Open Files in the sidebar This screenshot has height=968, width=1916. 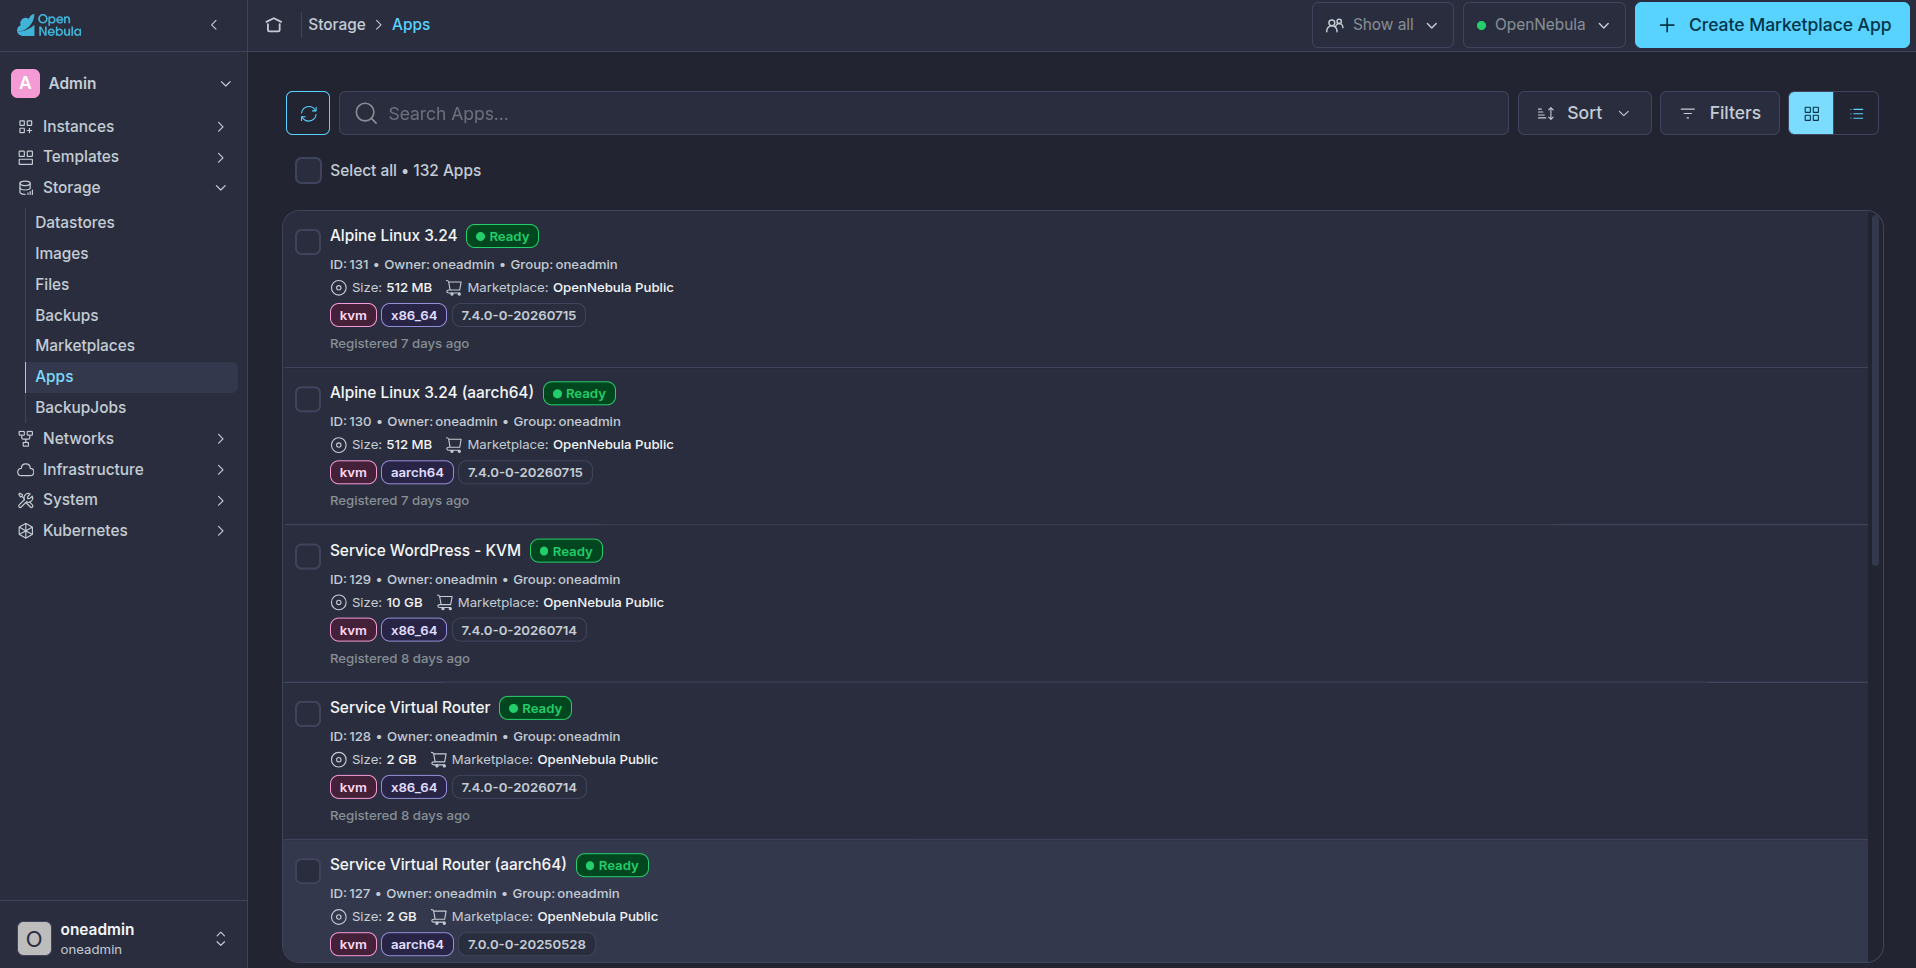52,285
